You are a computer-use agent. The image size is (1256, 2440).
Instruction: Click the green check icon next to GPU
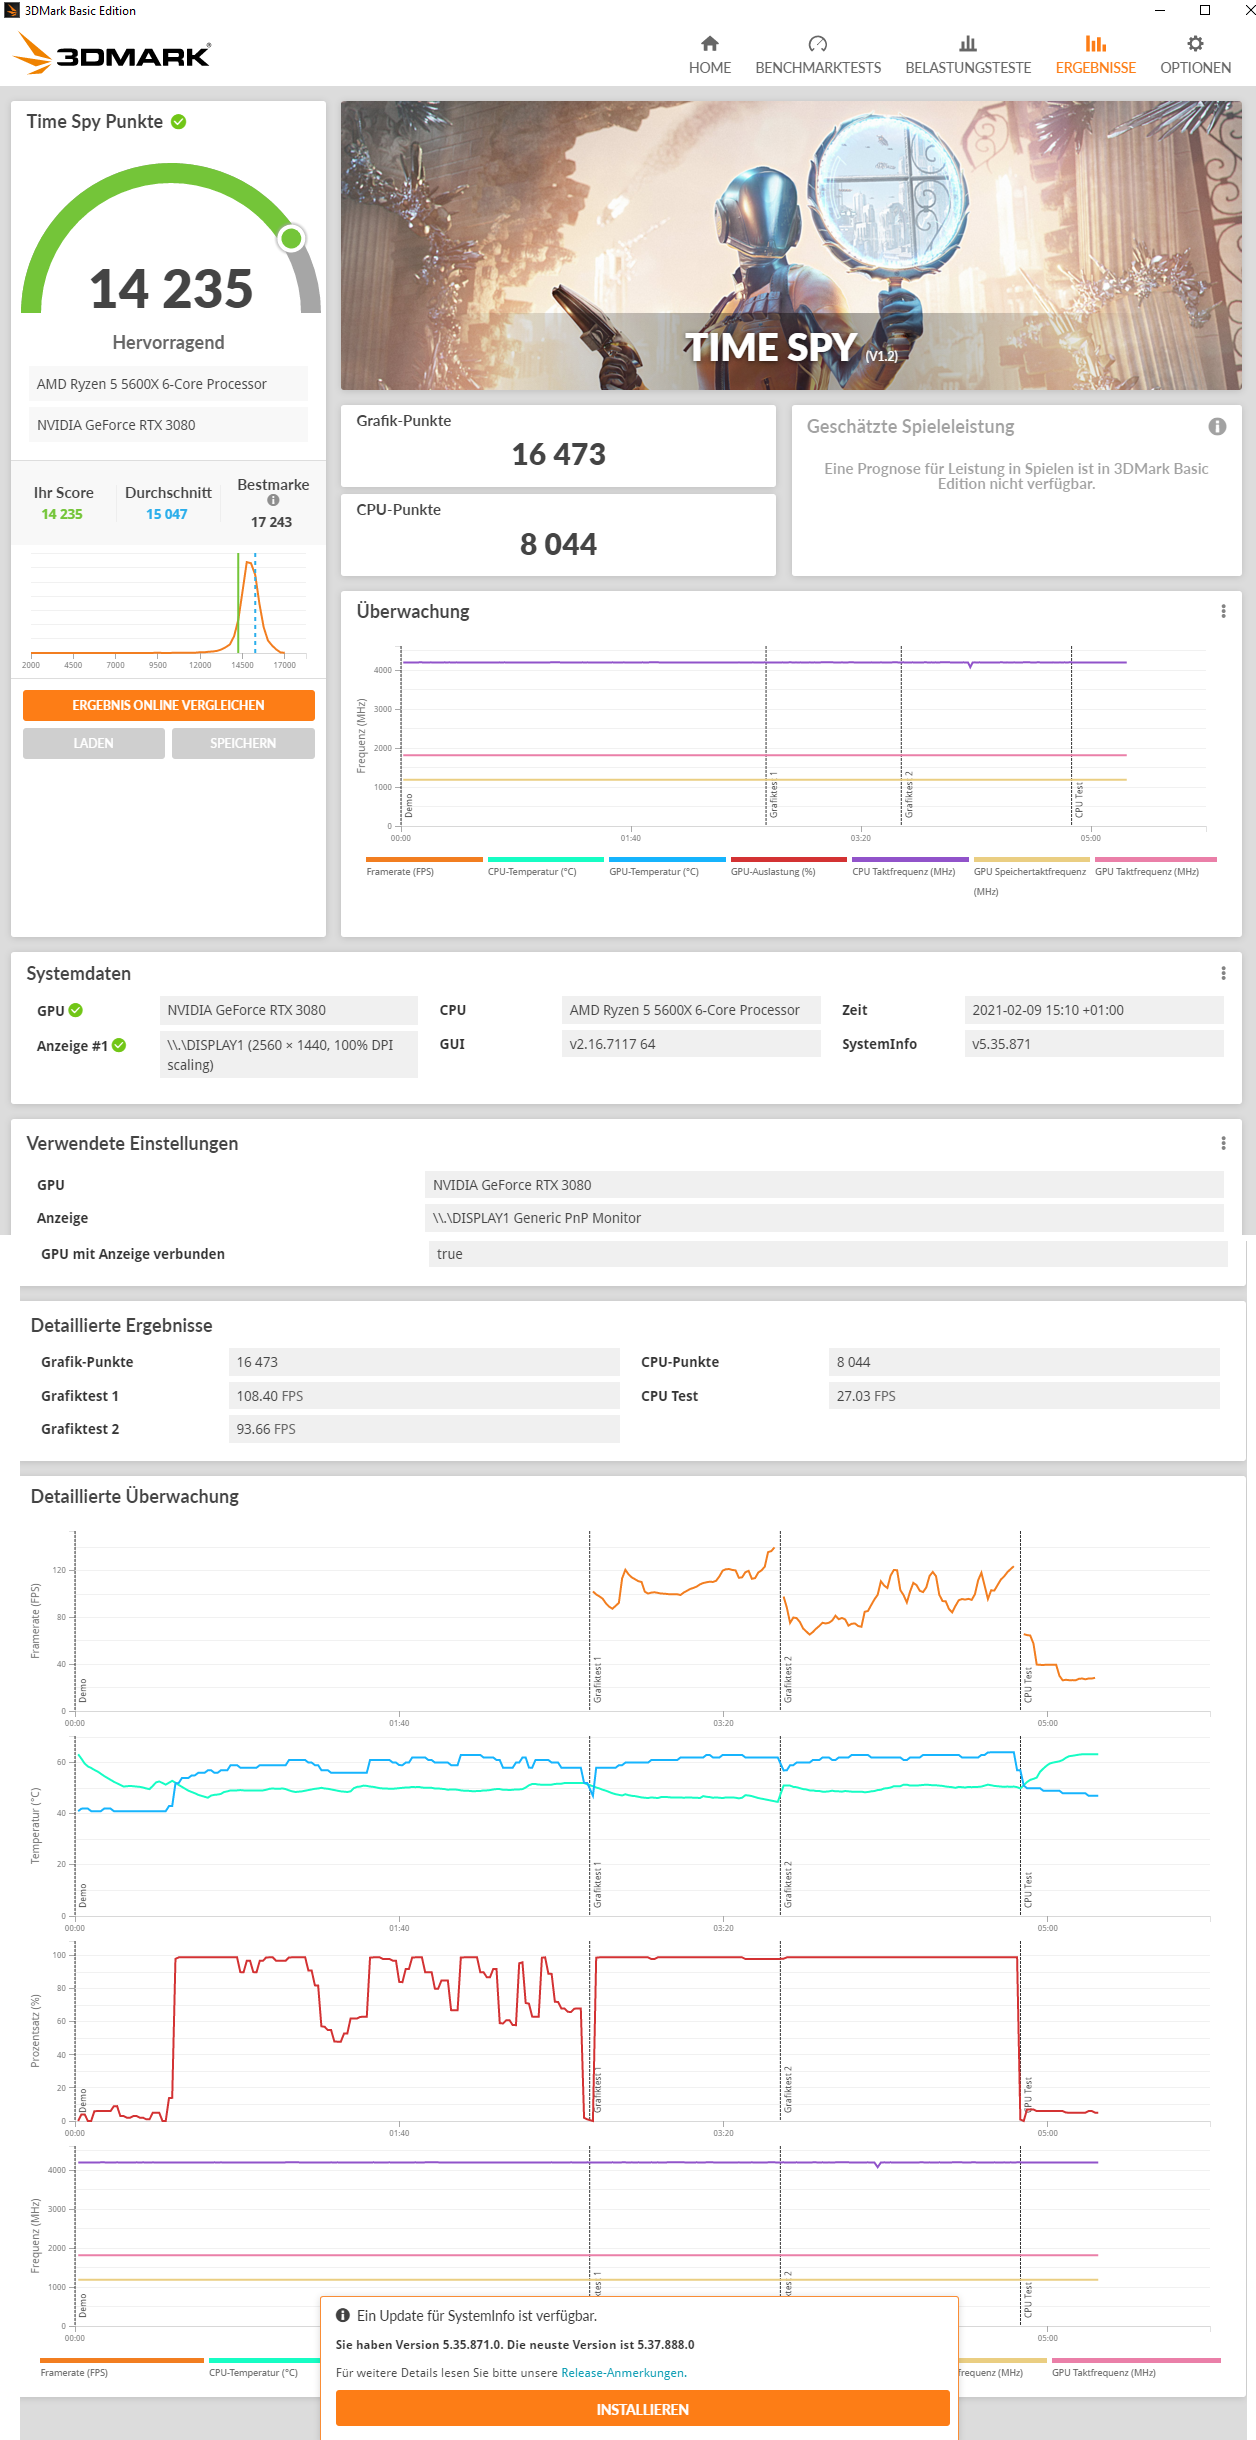click(x=76, y=1010)
